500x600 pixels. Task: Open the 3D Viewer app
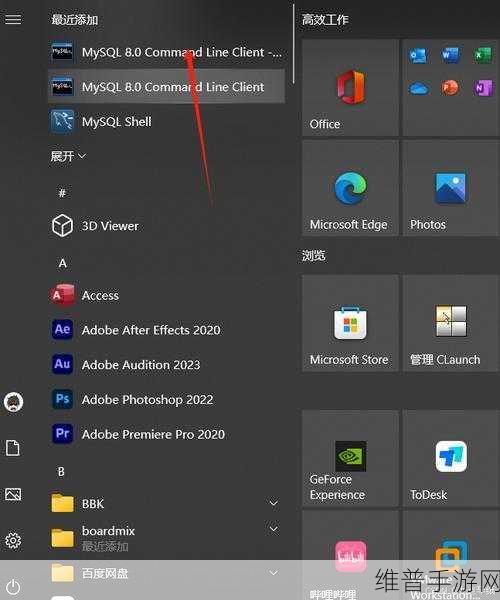[166, 226]
